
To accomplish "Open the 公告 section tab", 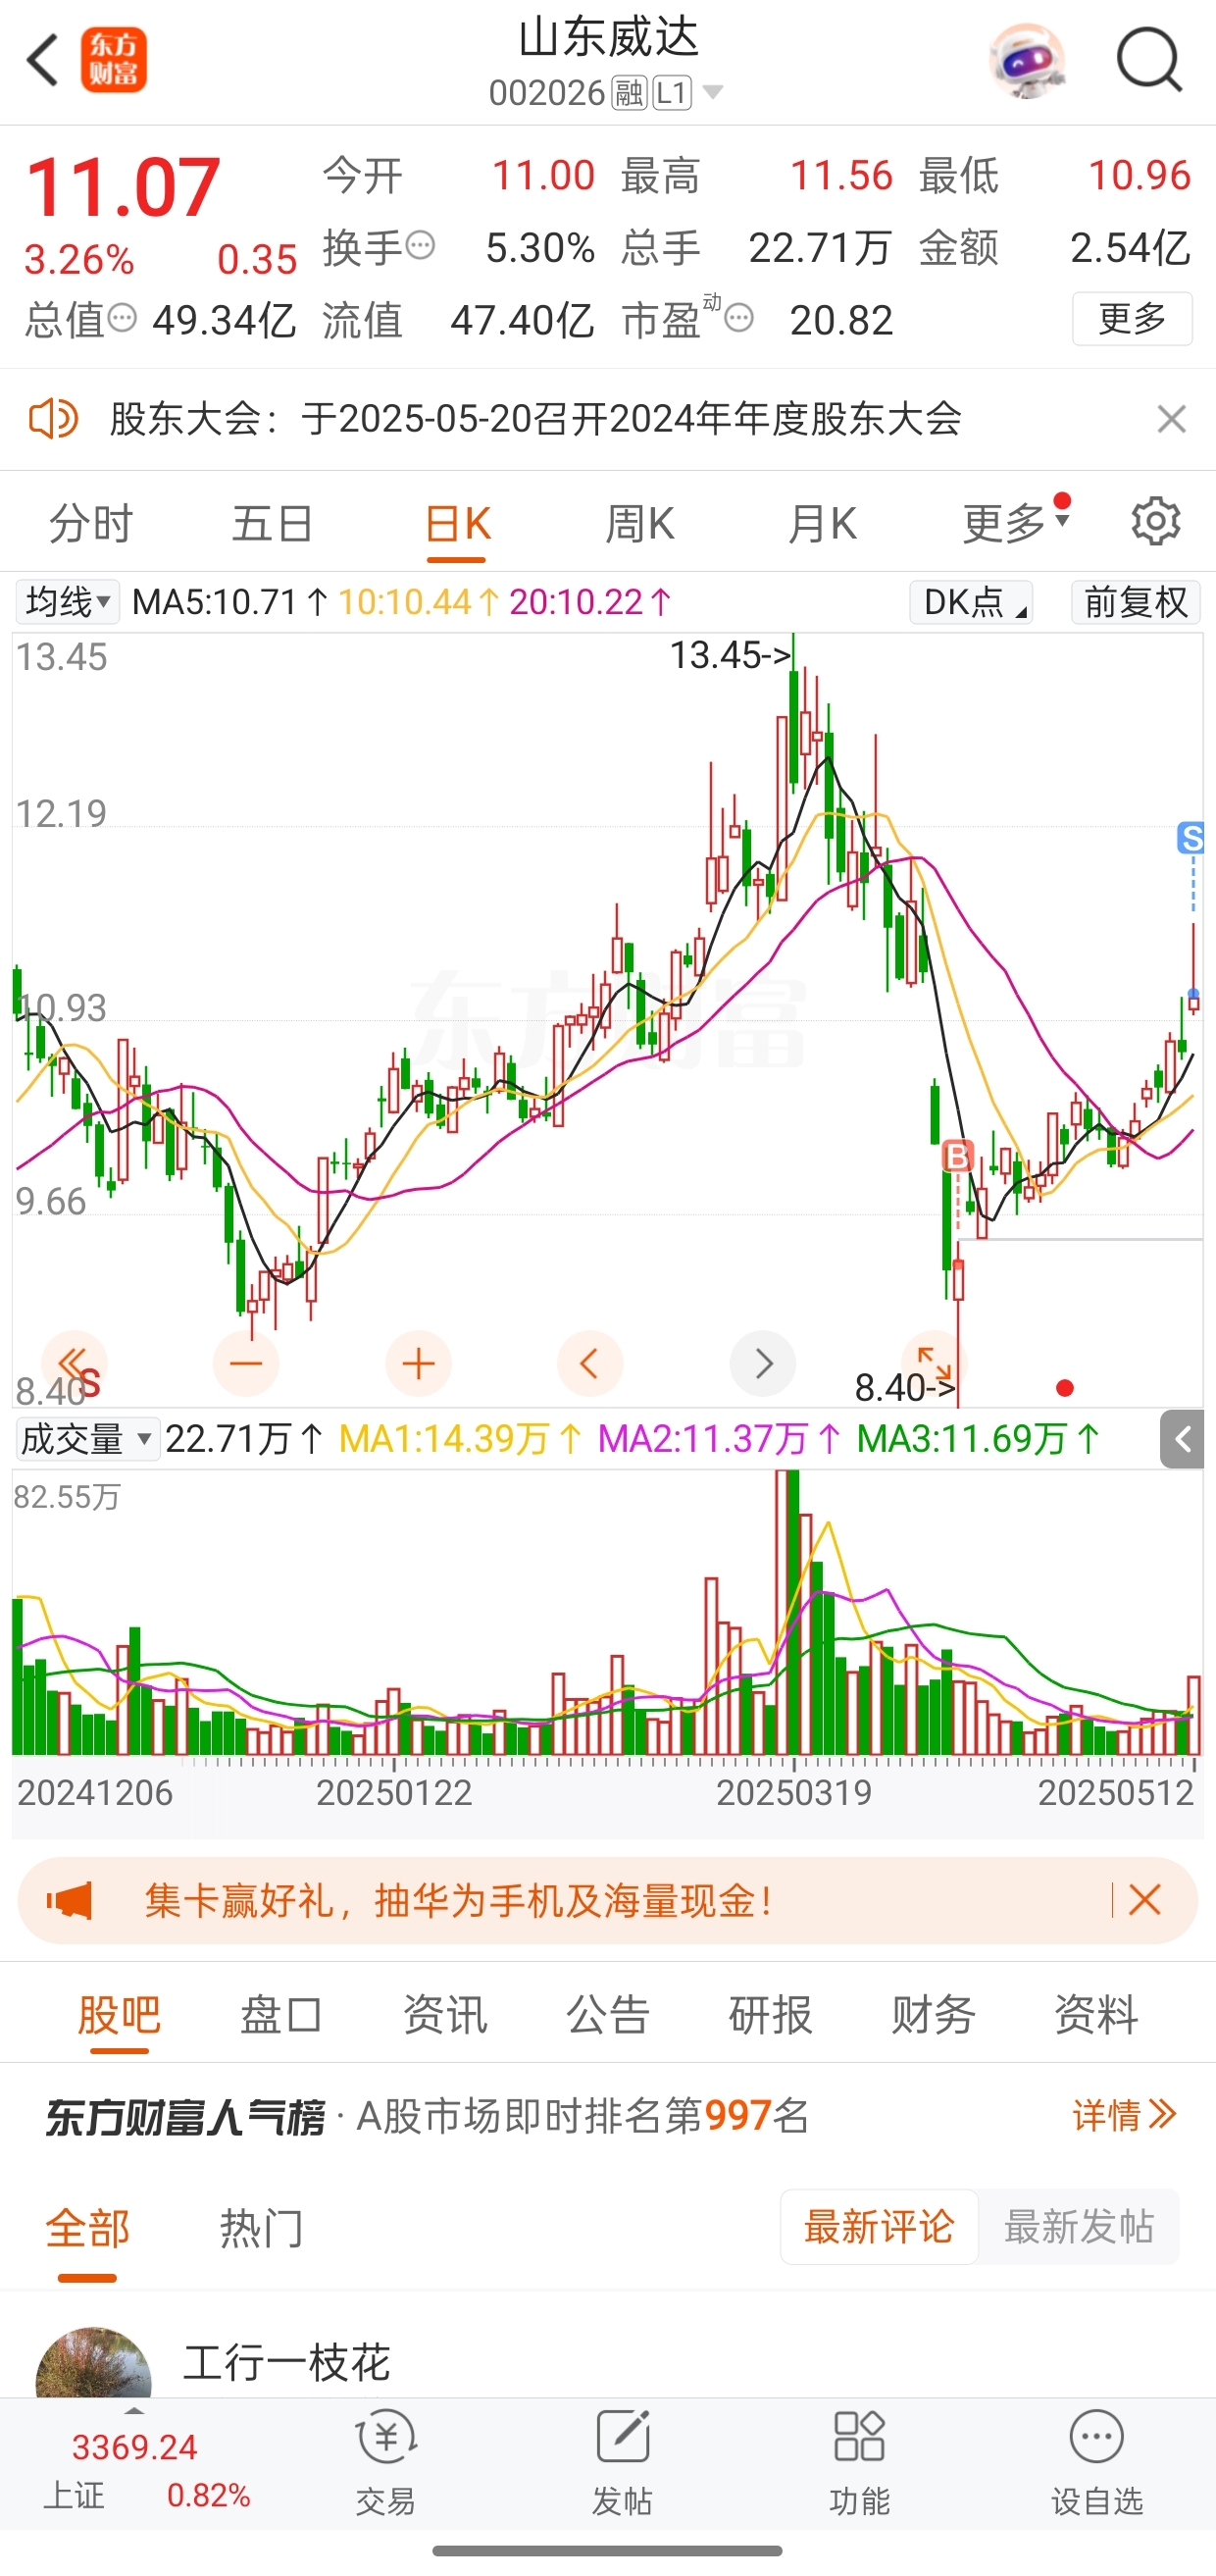I will click(608, 2015).
